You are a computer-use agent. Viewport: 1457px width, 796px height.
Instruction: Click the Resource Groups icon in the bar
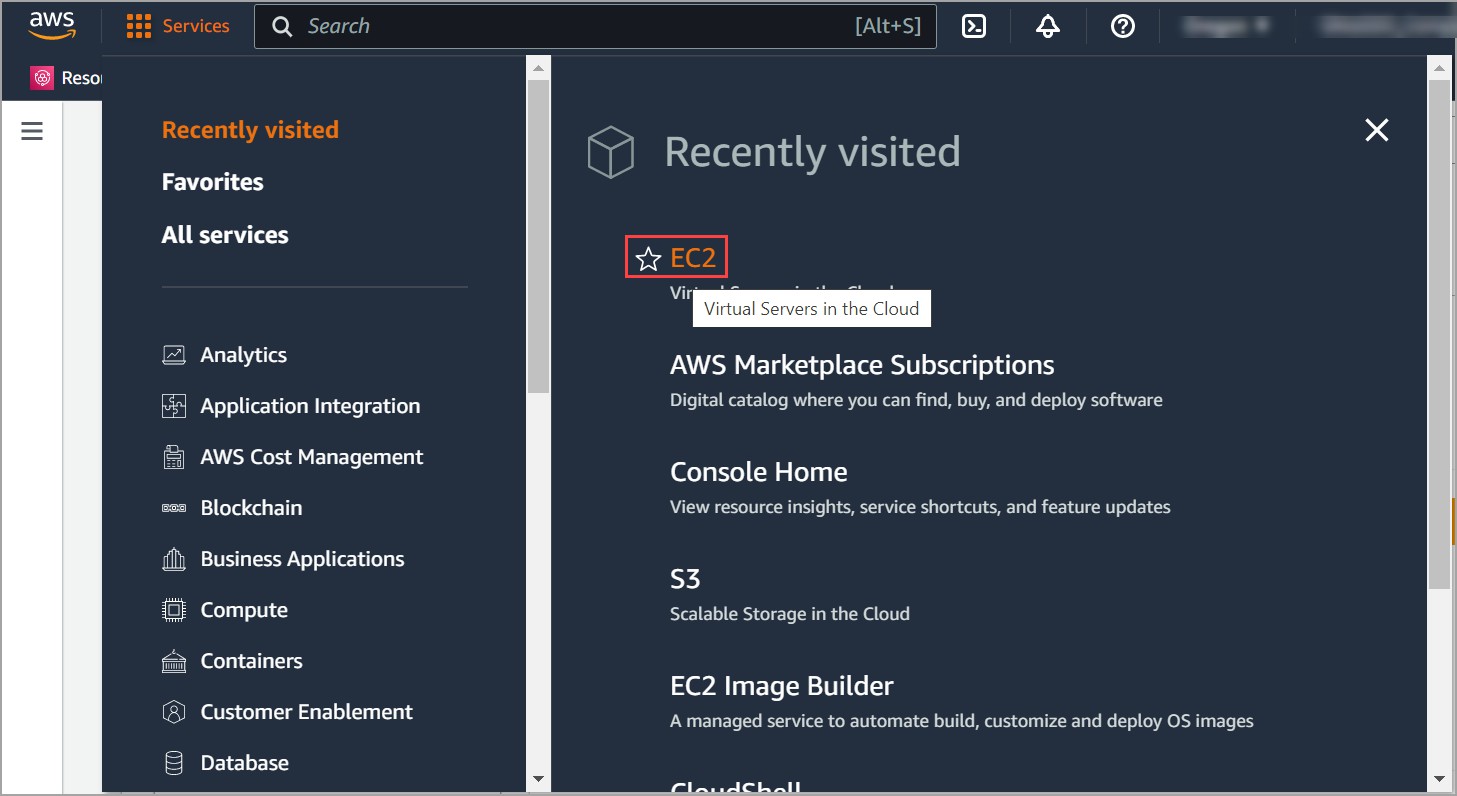[x=42, y=78]
